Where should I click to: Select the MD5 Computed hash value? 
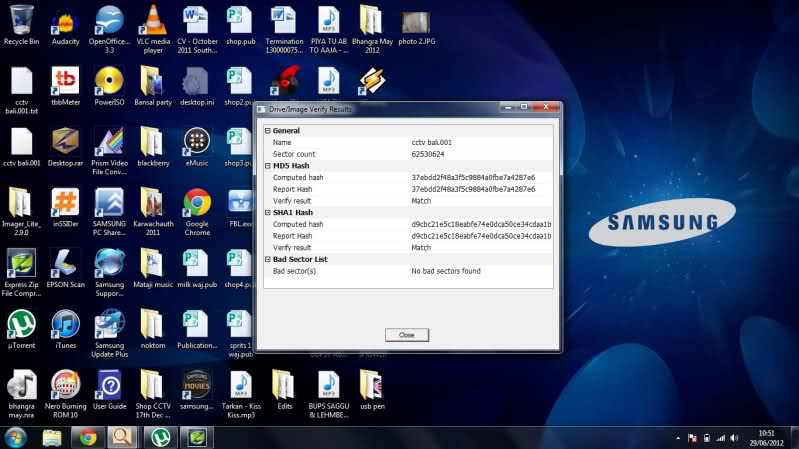click(473, 177)
